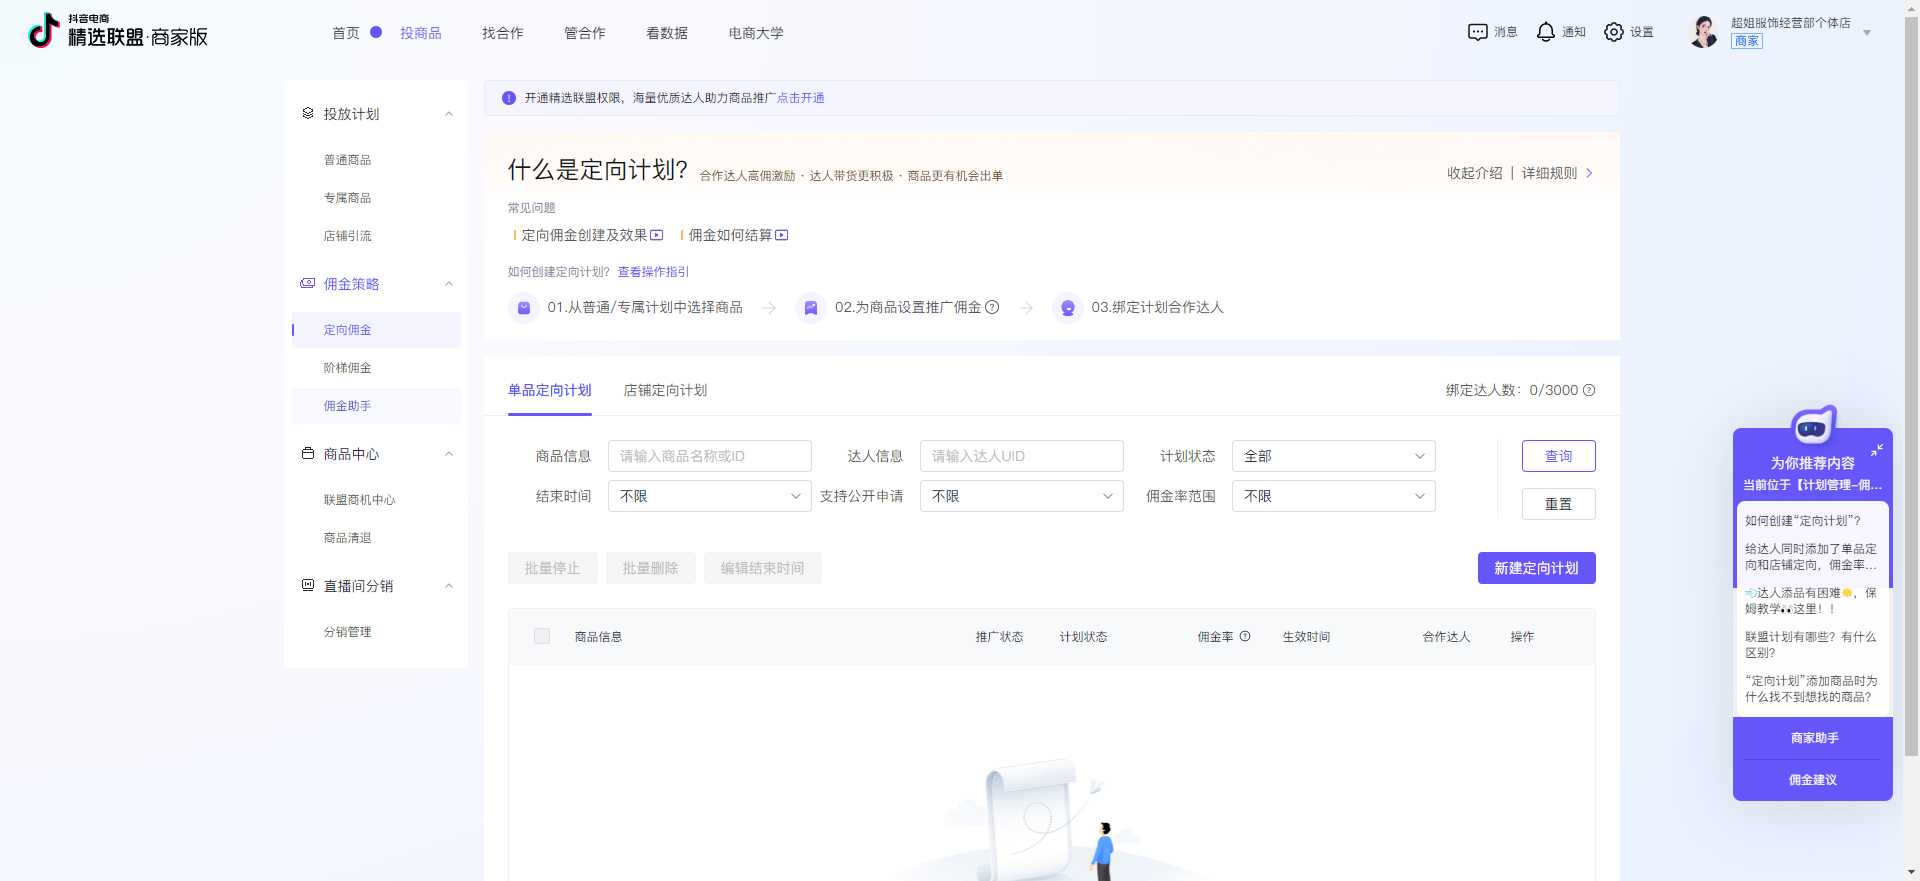Click 收起介绍 to collapse intro
This screenshot has width=1920, height=881.
1475,173
